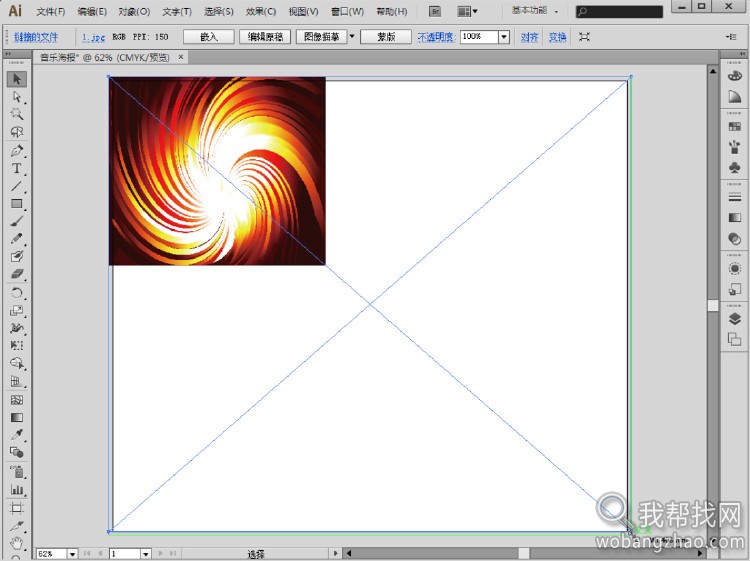
Task: Open the 变换 (Transform) link
Action: (557, 37)
